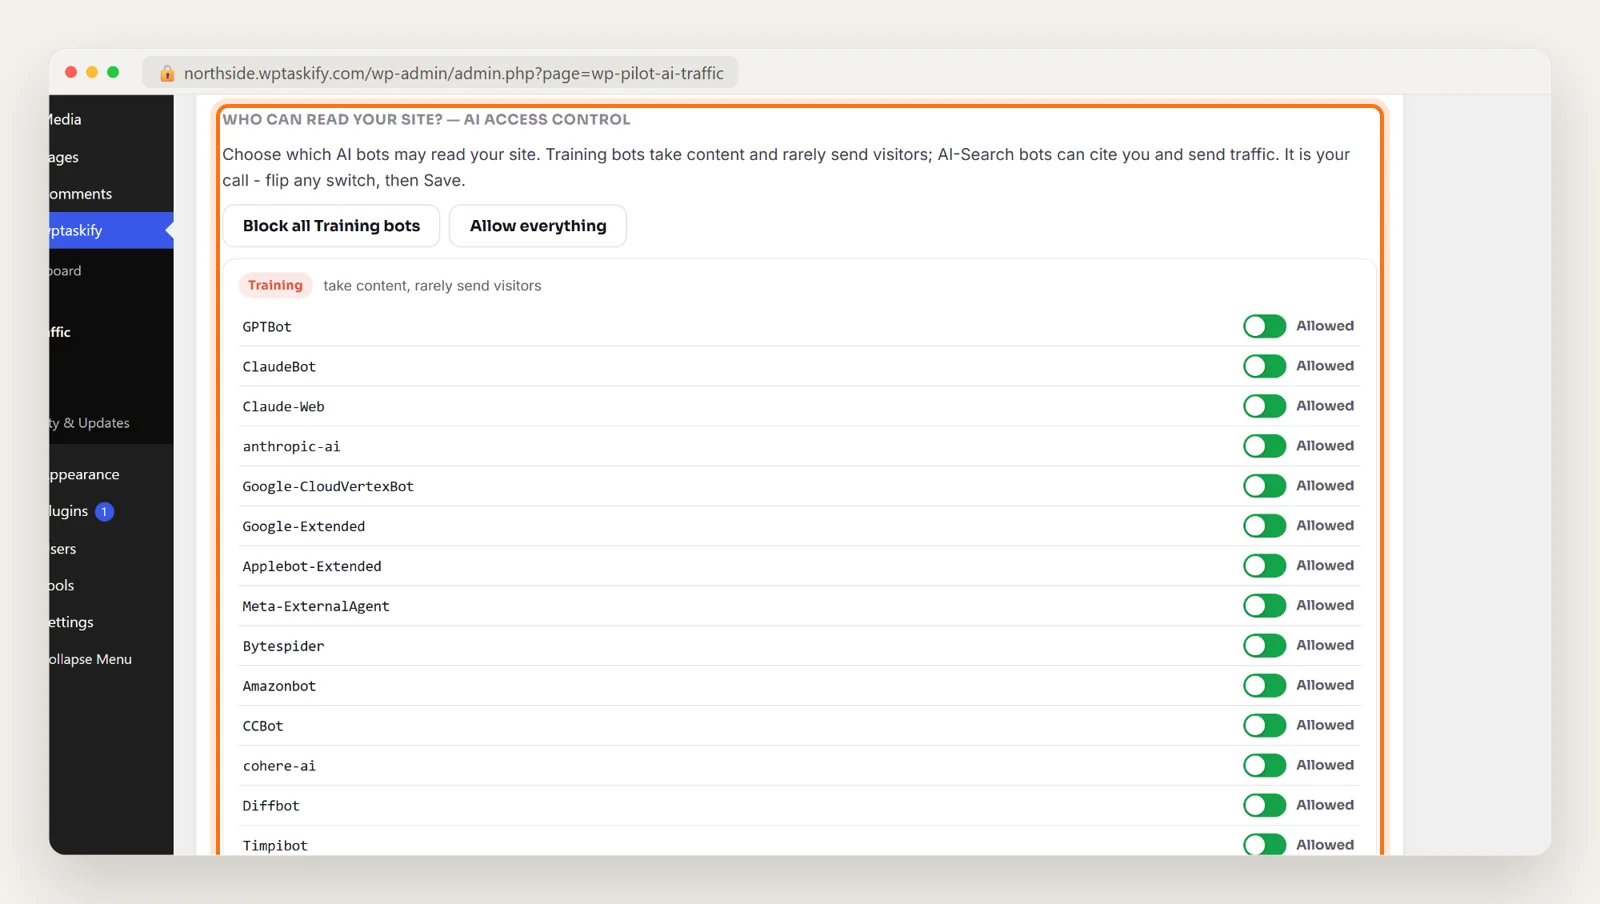Open the Security & Updates submenu item

89,423
